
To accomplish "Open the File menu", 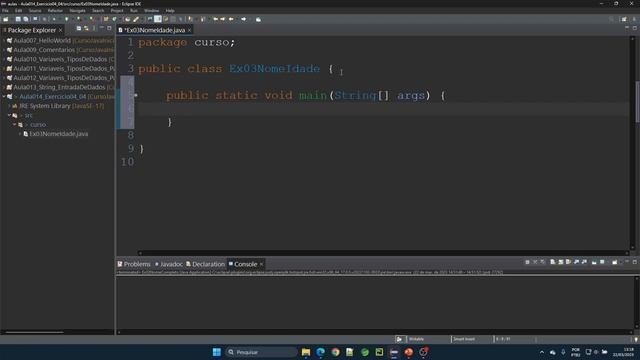I will click(x=5, y=11).
